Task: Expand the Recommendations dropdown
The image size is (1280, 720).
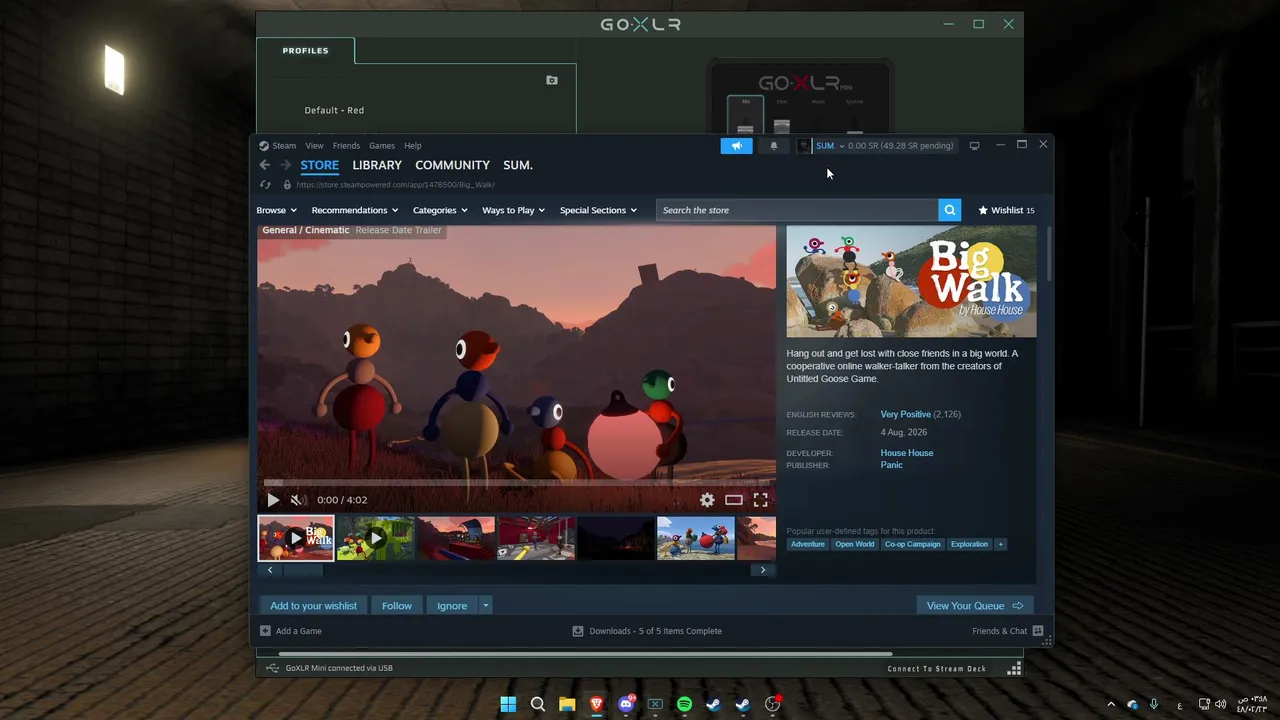Action: click(x=355, y=210)
